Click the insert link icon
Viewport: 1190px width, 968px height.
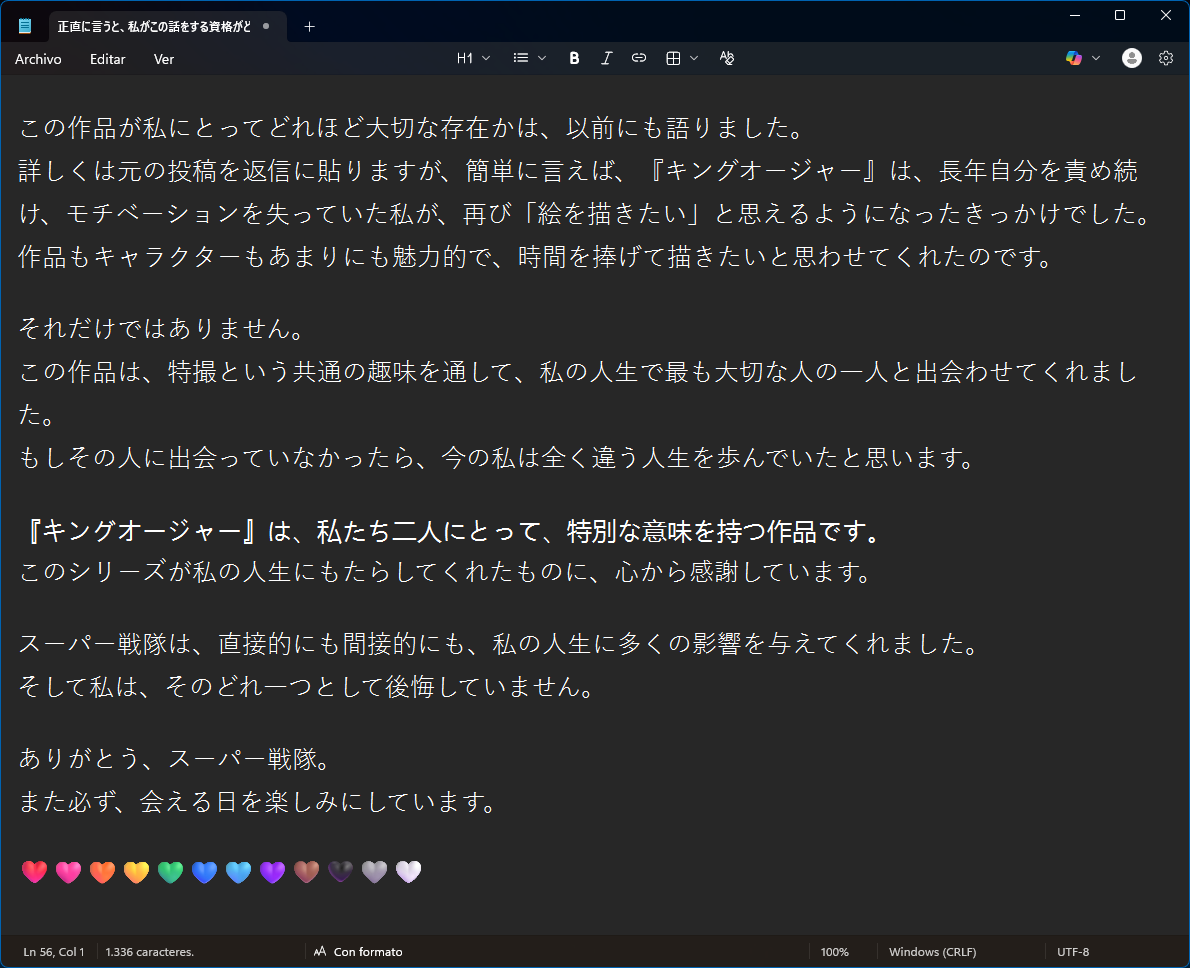638,57
